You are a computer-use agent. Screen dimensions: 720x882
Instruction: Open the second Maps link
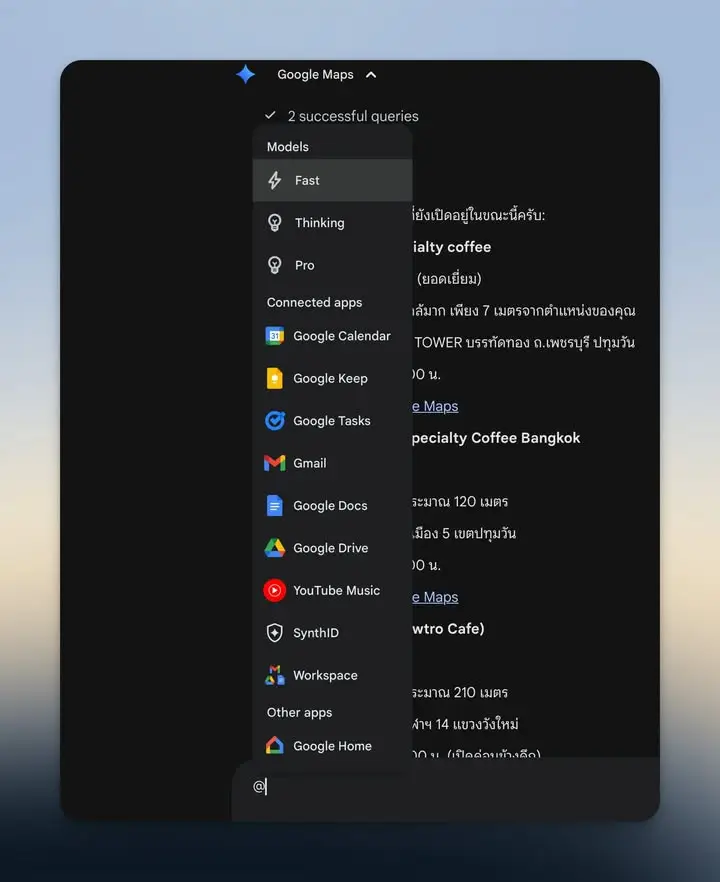tap(435, 597)
